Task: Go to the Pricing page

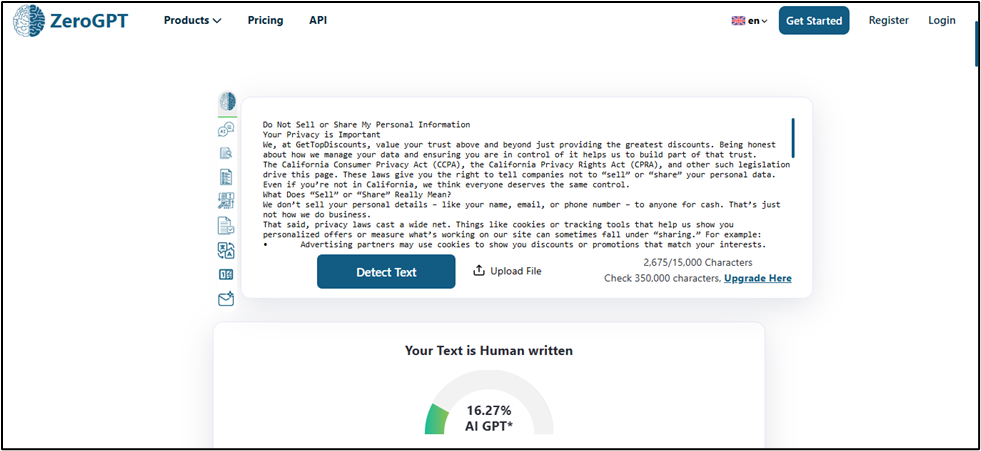Action: pyautogui.click(x=265, y=20)
